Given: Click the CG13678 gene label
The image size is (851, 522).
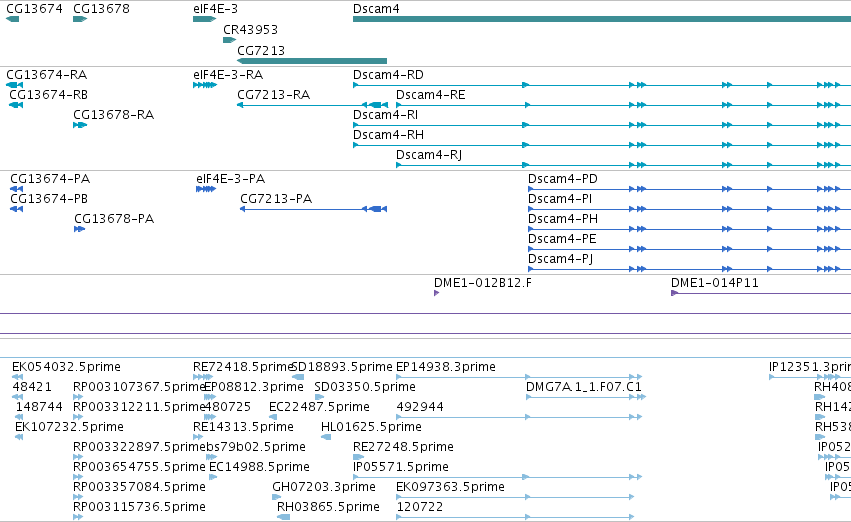Looking at the screenshot, I should [101, 9].
